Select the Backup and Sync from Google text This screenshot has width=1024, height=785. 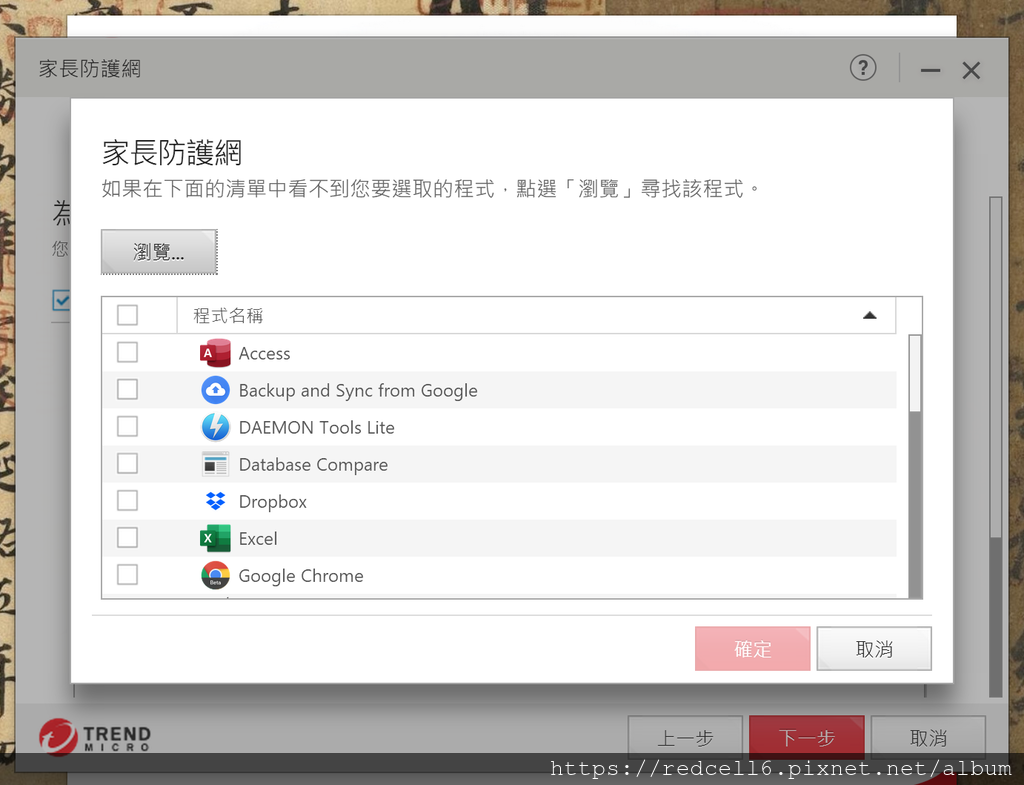click(358, 391)
